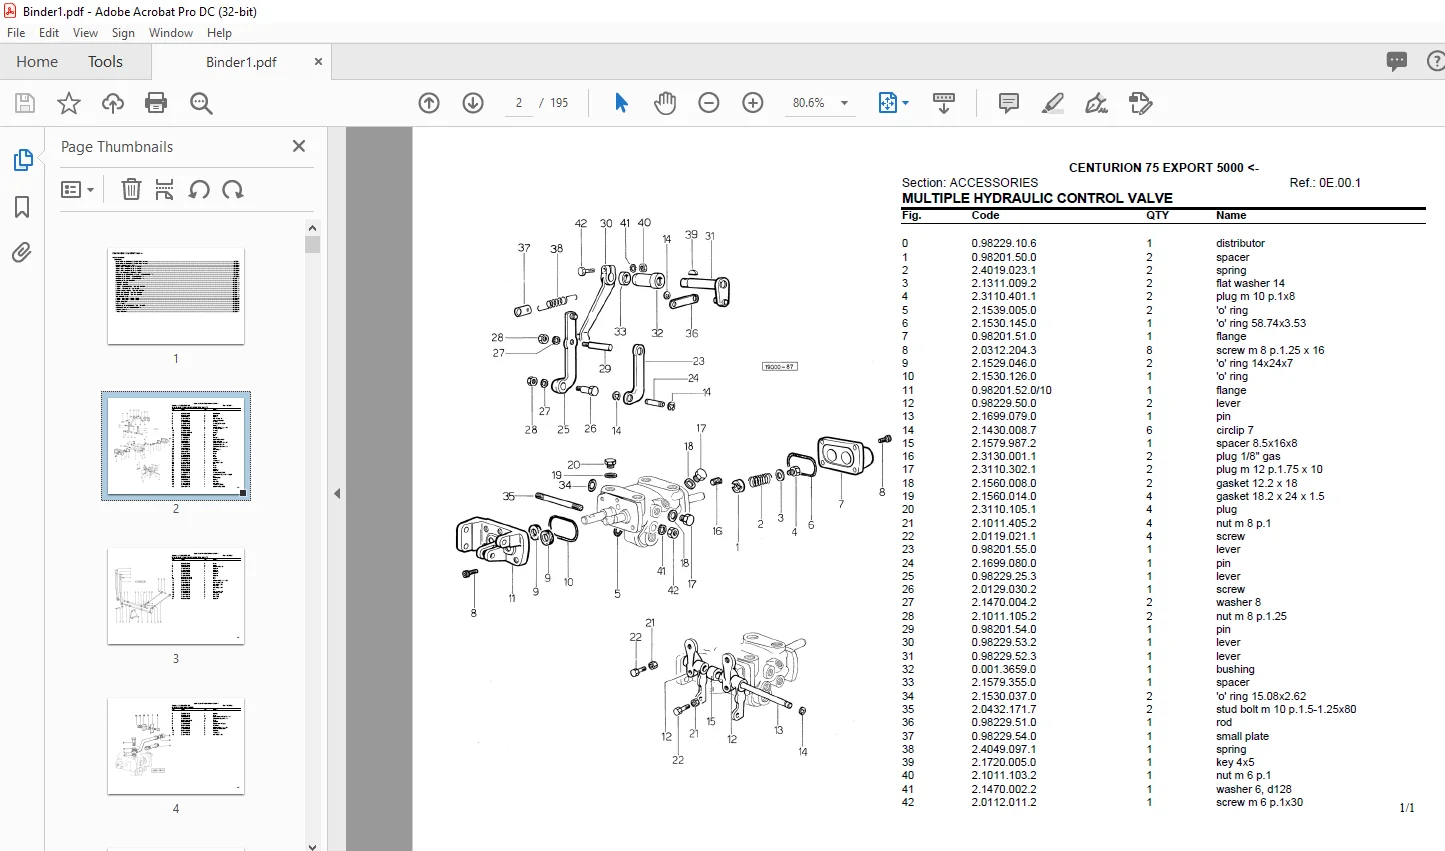Click 'Section: ACCESSORIES' text
The image size is (1445, 851).
tap(970, 183)
